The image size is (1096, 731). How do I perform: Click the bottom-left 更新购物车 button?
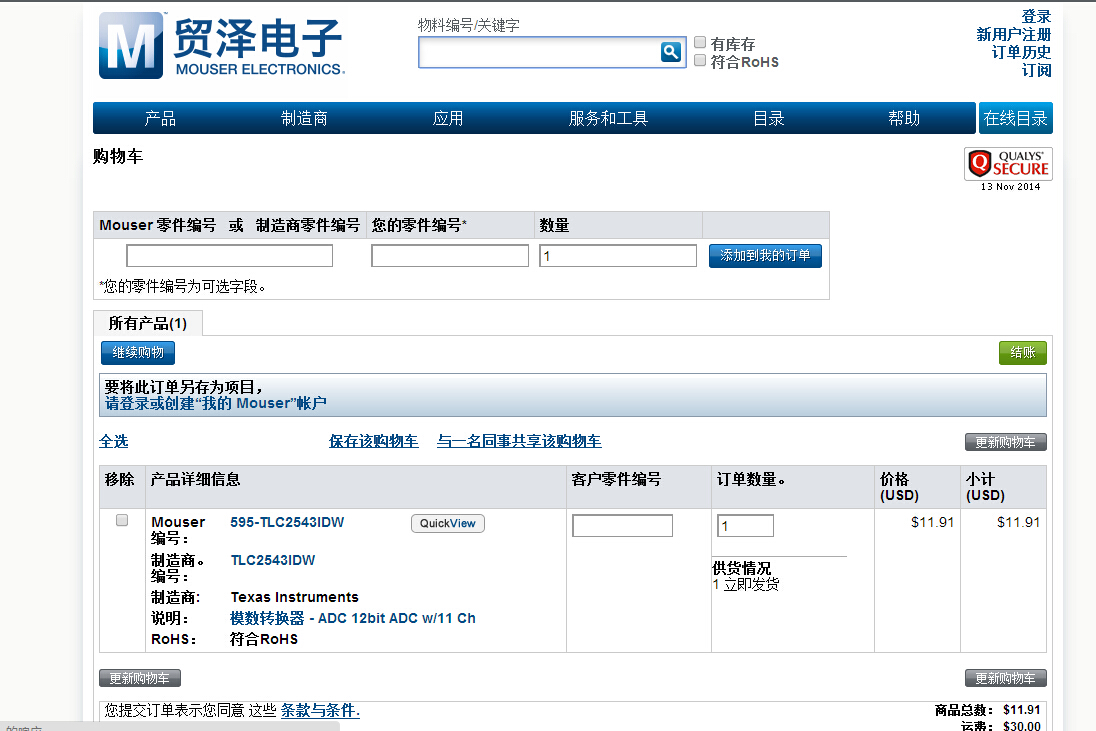(140, 679)
